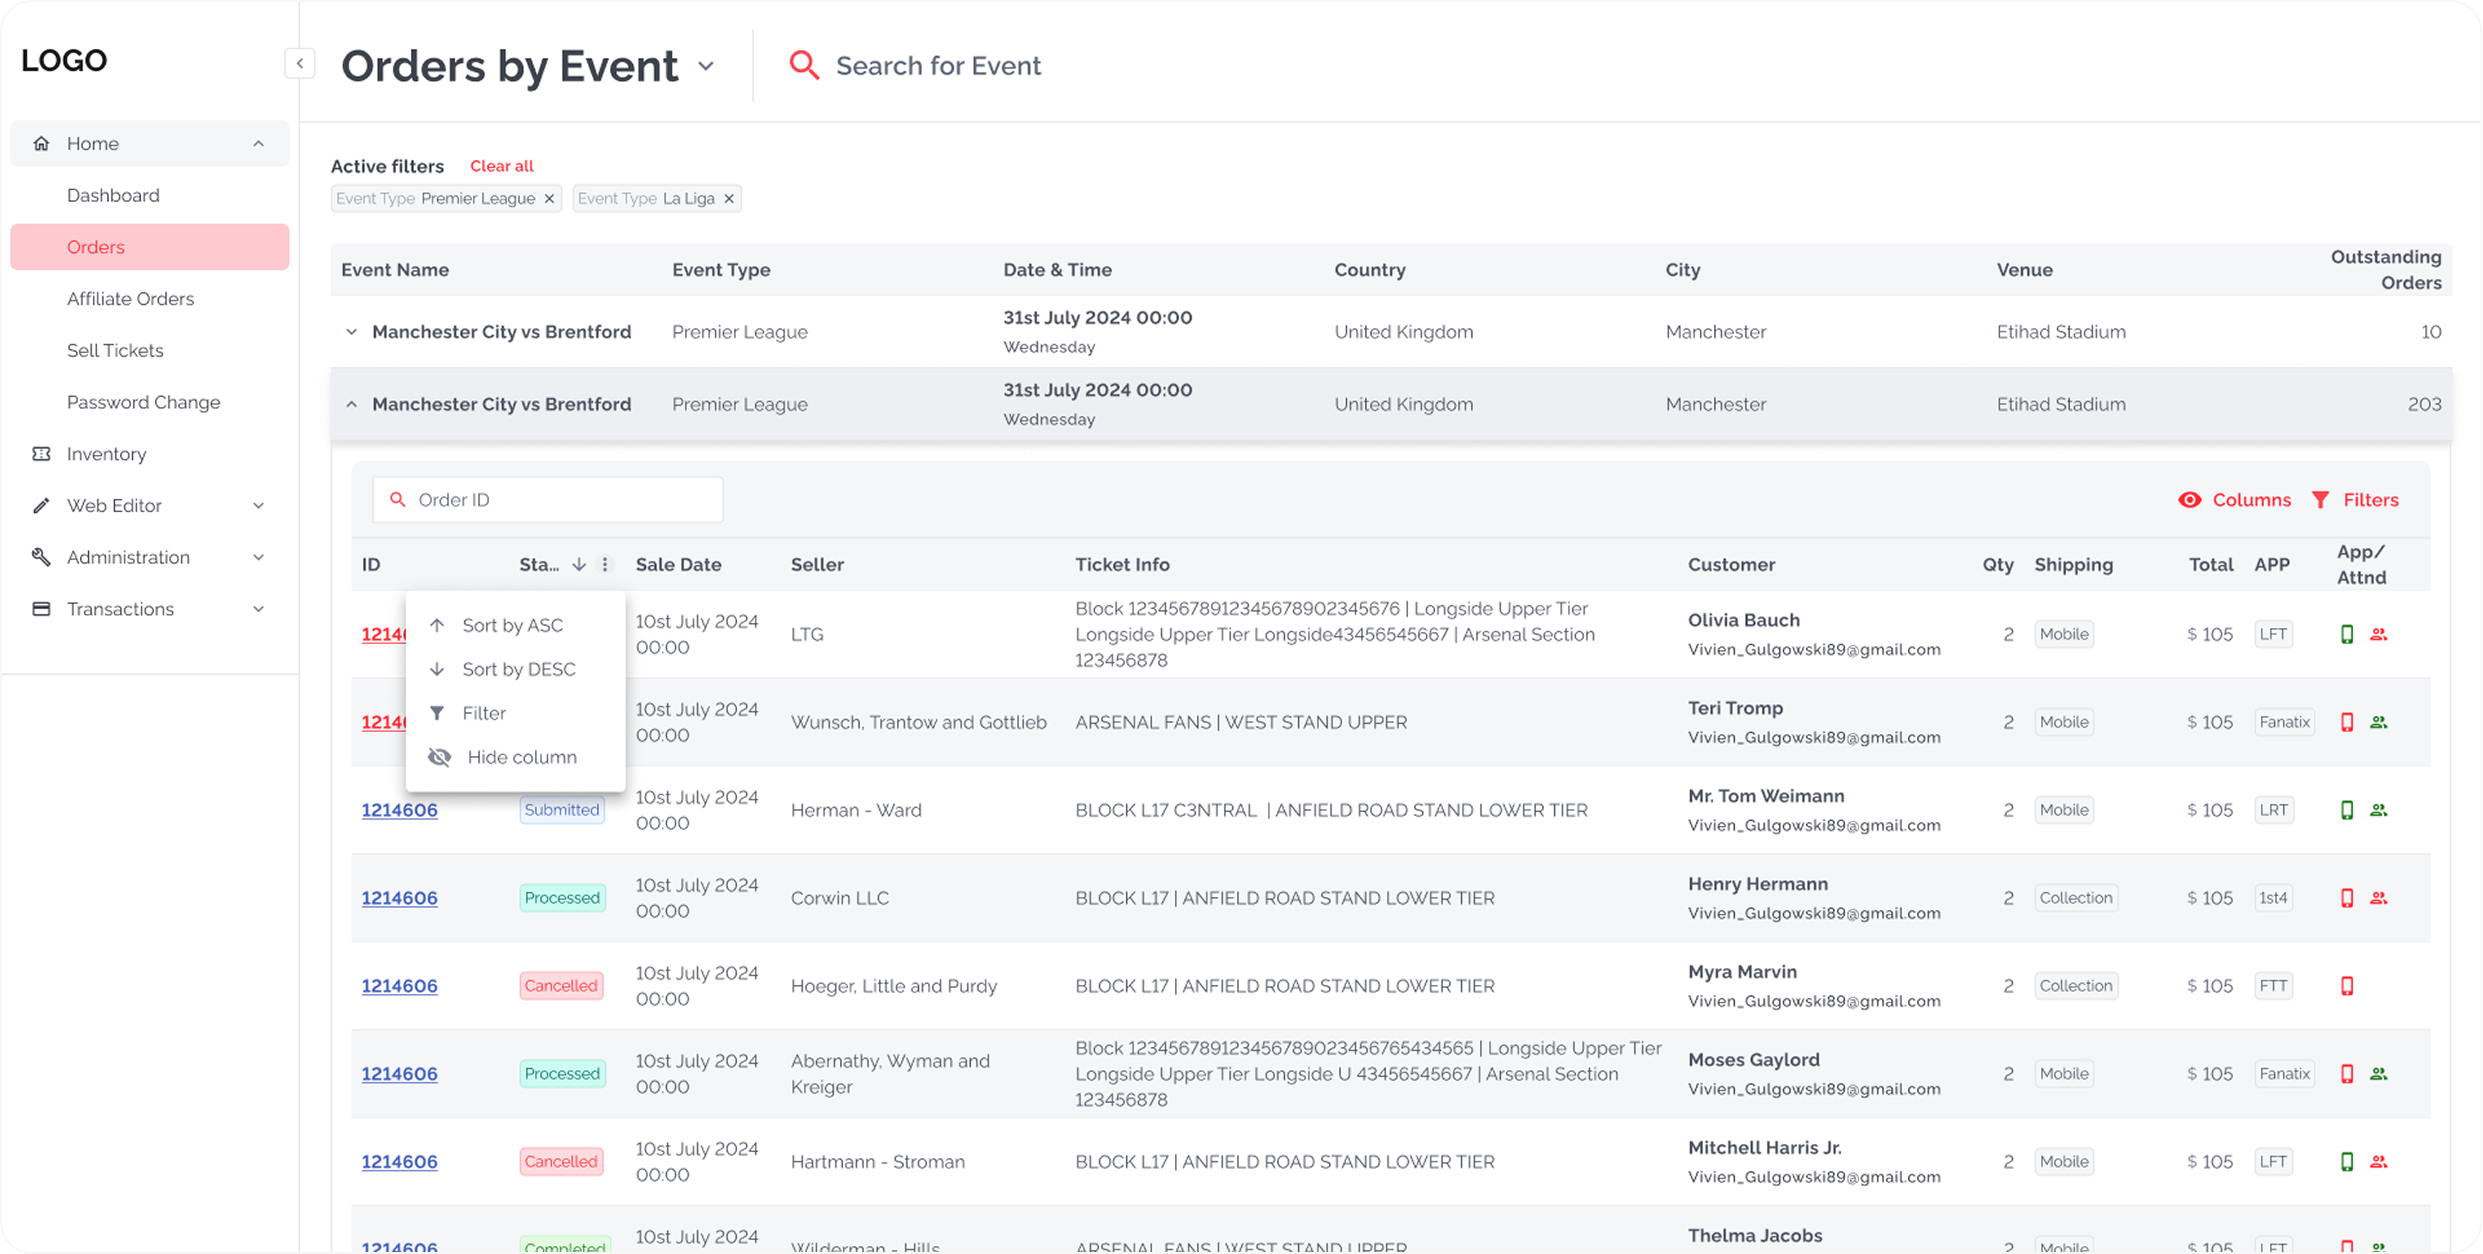Image resolution: width=2483 pixels, height=1254 pixels.
Task: Choose Sort by DESC in the column menu
Action: pyautogui.click(x=519, y=668)
